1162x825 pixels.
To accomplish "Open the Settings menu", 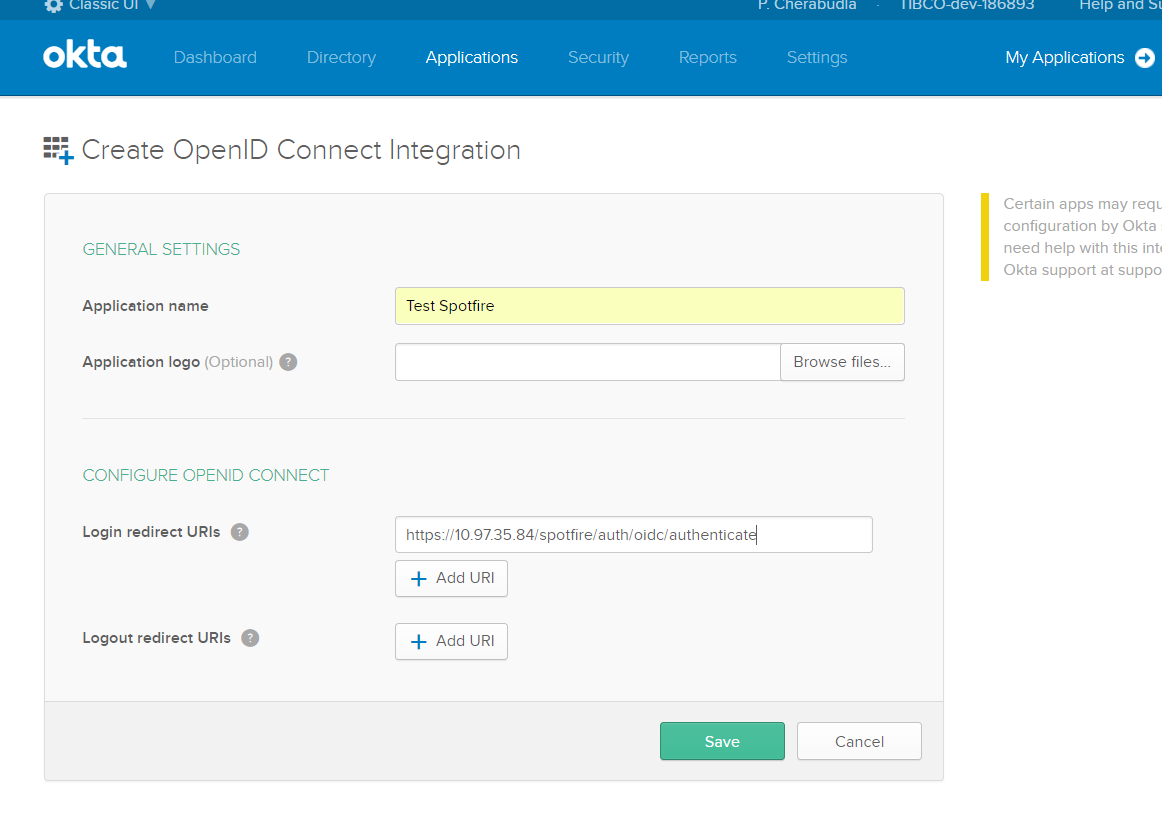I will [816, 58].
